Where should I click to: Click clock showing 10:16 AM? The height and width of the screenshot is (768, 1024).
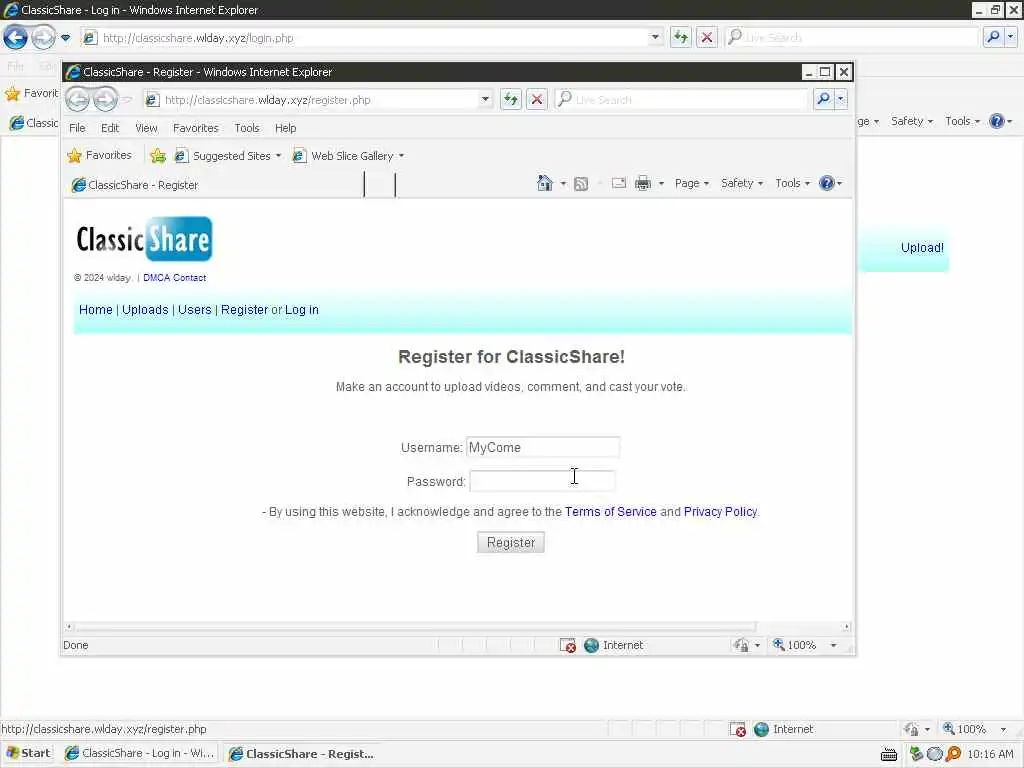990,754
